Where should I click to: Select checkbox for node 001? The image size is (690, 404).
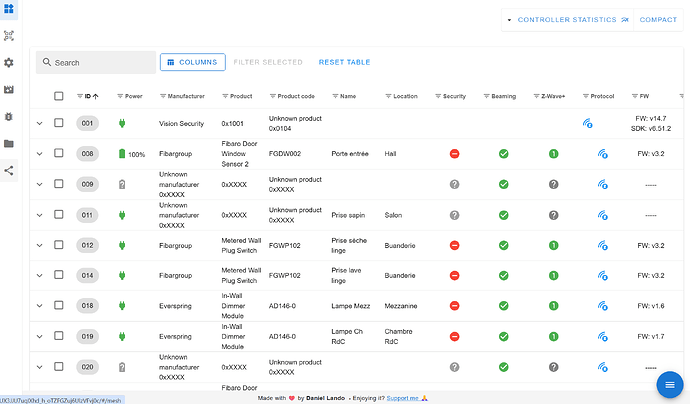59,123
